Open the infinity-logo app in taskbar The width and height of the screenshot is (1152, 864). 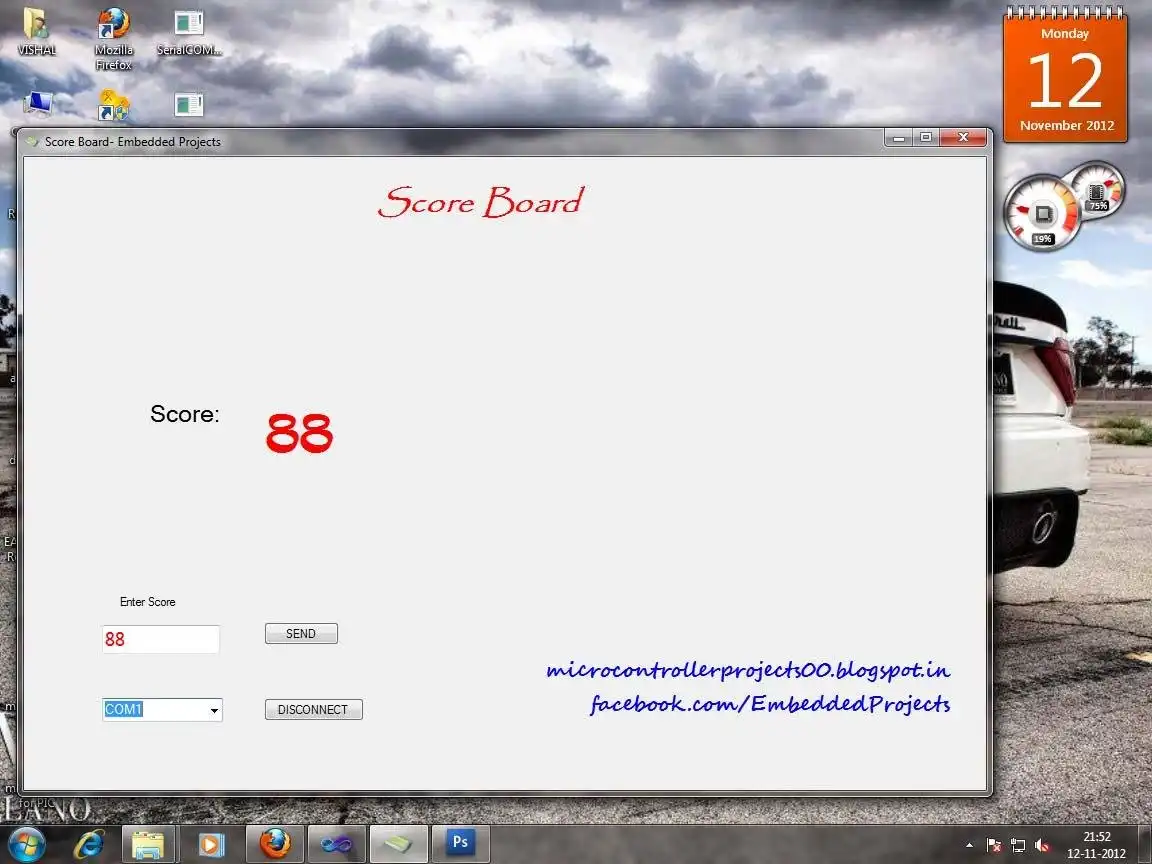[336, 843]
